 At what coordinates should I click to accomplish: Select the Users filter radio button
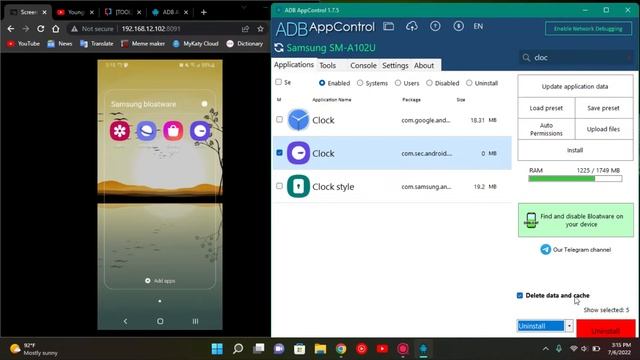[398, 83]
